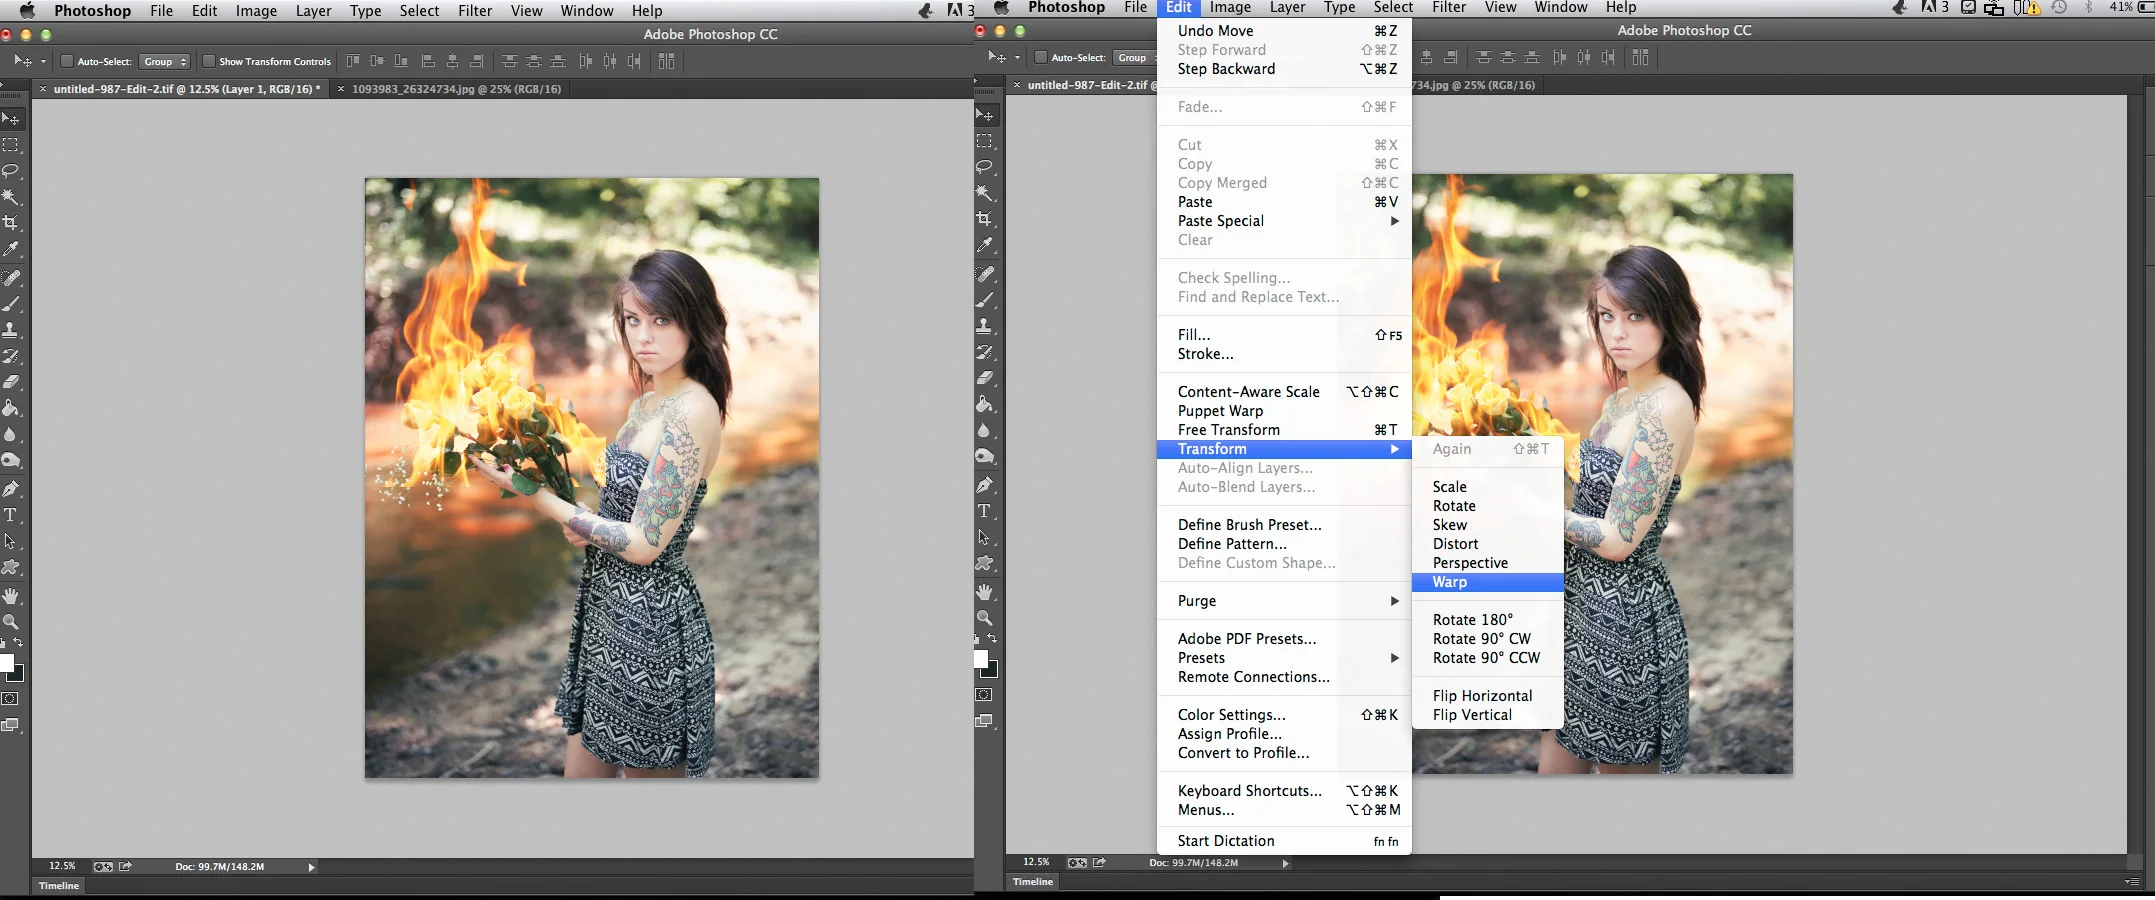The image size is (2155, 900).
Task: Open Timeline panel in left window
Action: pyautogui.click(x=59, y=886)
